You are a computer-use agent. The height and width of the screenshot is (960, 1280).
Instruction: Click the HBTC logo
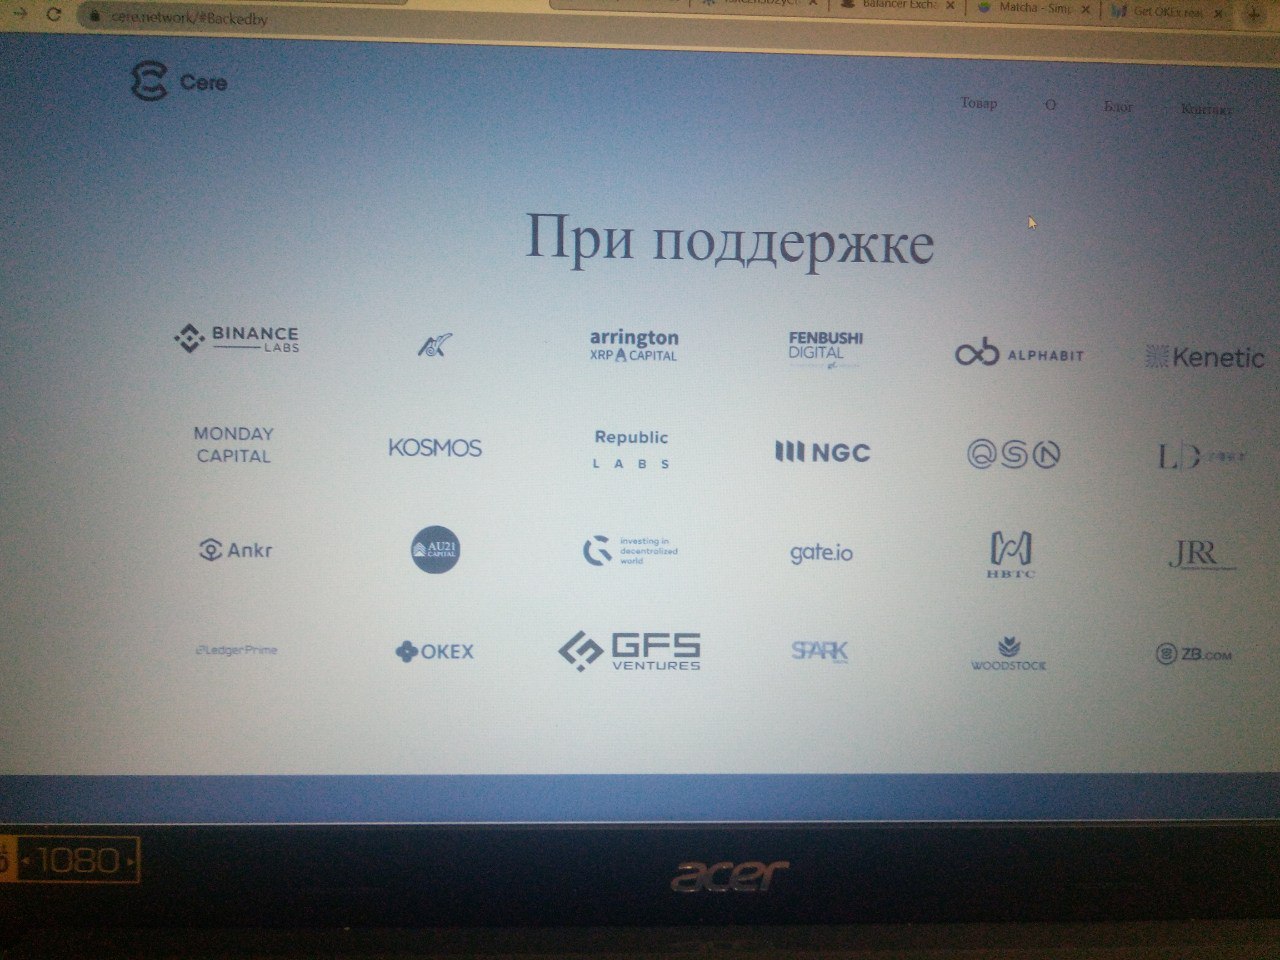pos(1011,555)
